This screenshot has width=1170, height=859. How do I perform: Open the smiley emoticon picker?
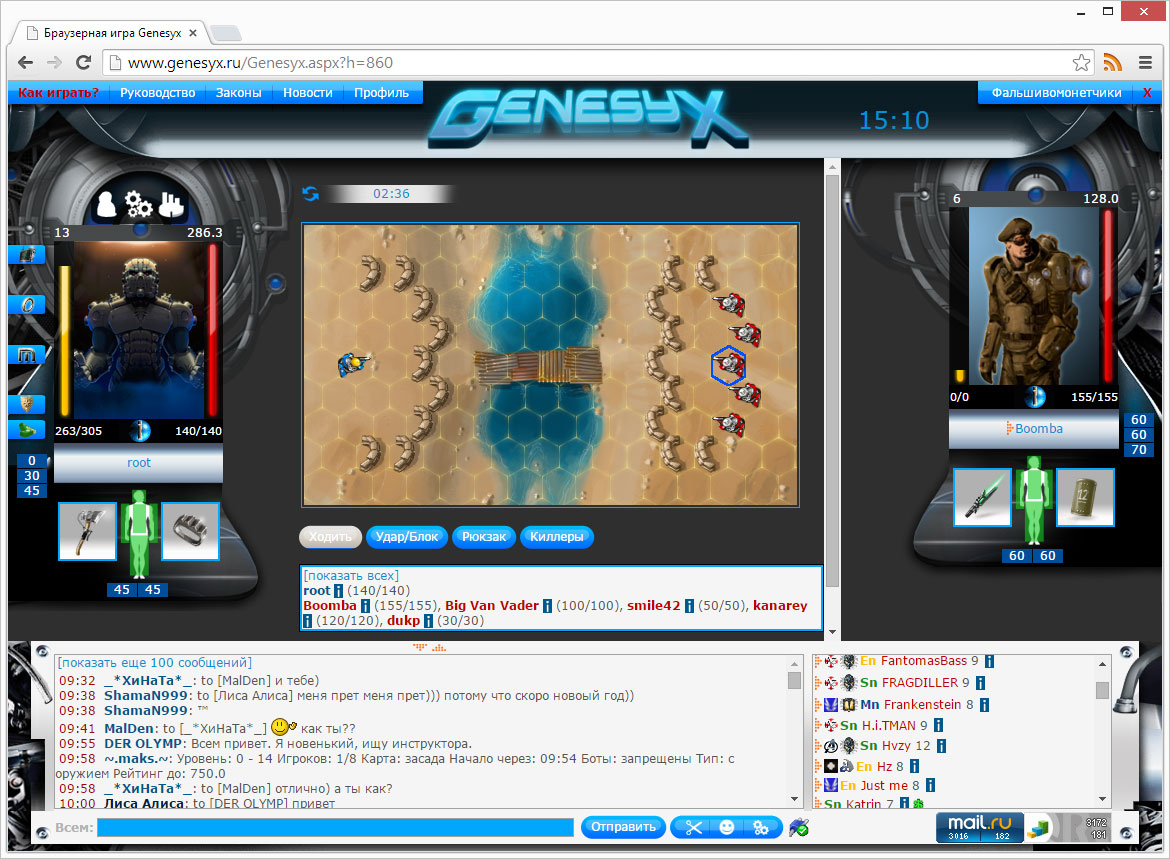727,828
